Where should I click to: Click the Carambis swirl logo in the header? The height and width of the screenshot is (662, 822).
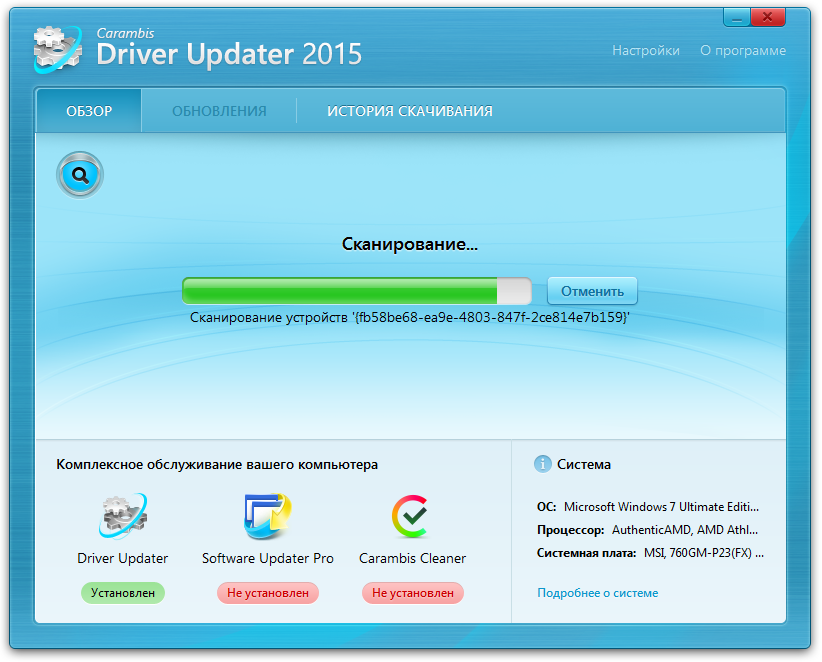(x=57, y=47)
